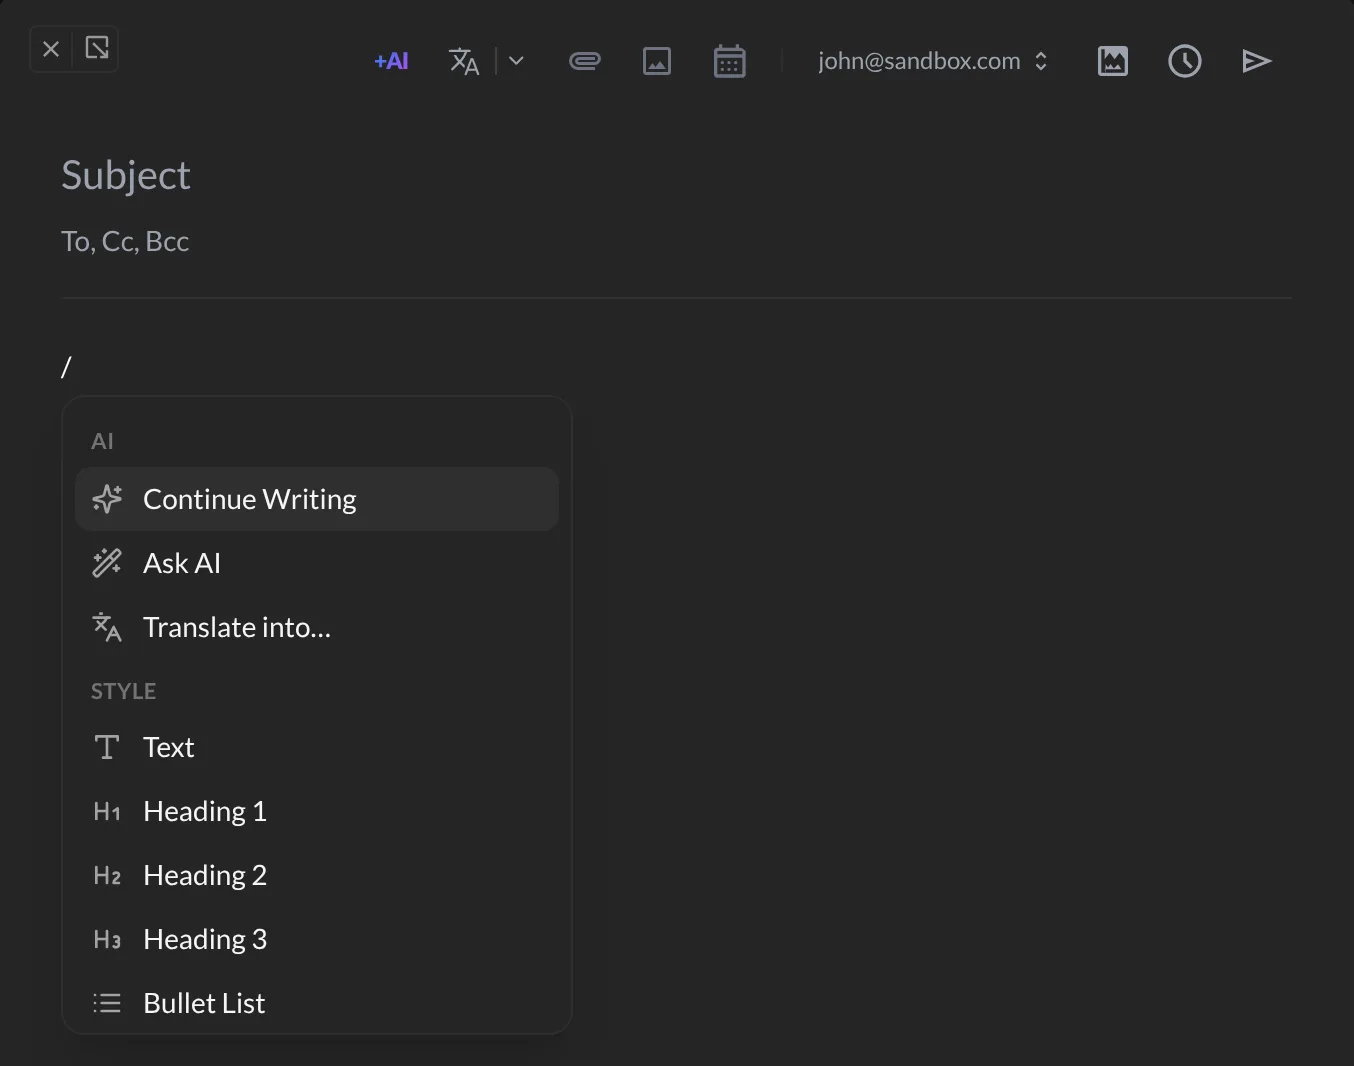Click the bullet list icon
Screen dimensions: 1354x1066
[x=107, y=1003]
